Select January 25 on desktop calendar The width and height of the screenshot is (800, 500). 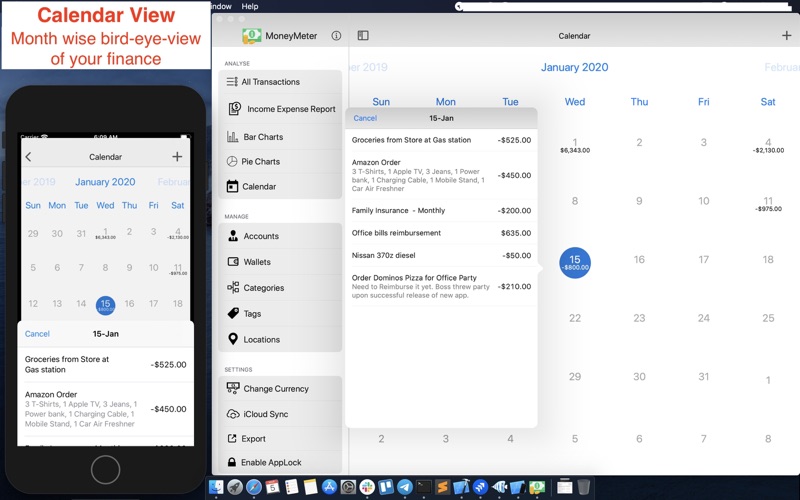click(x=768, y=318)
